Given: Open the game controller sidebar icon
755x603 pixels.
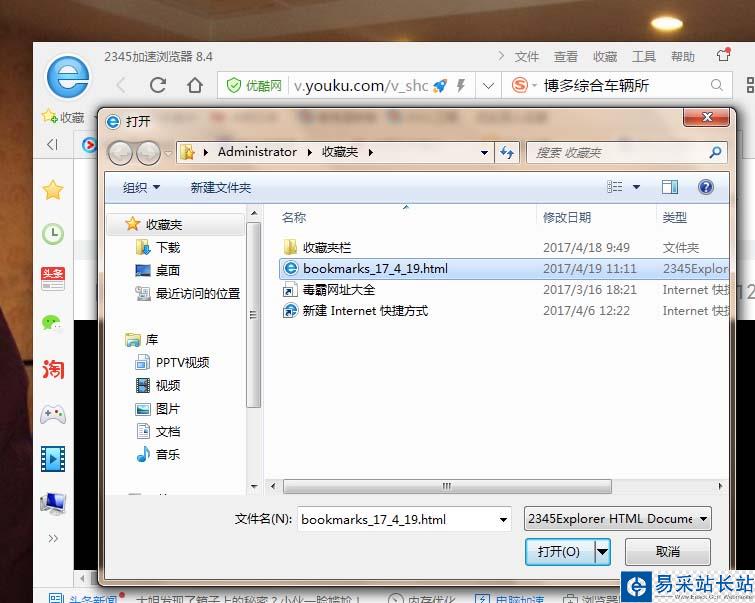Looking at the screenshot, I should (52, 414).
